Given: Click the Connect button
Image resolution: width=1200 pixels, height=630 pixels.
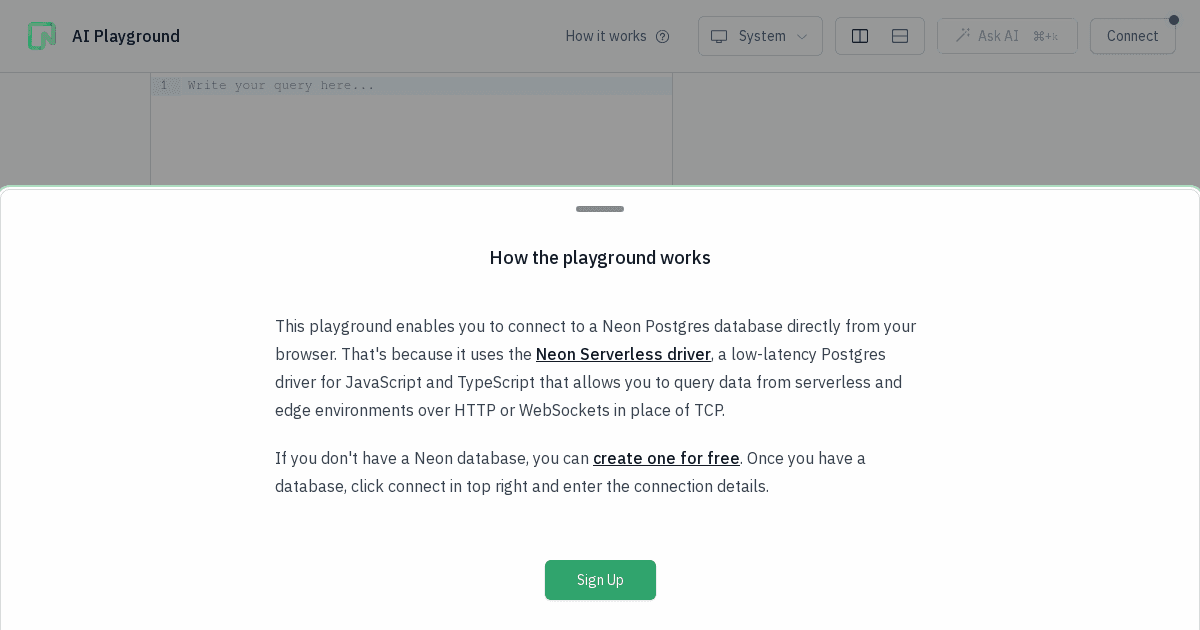Looking at the screenshot, I should [x=1132, y=36].
